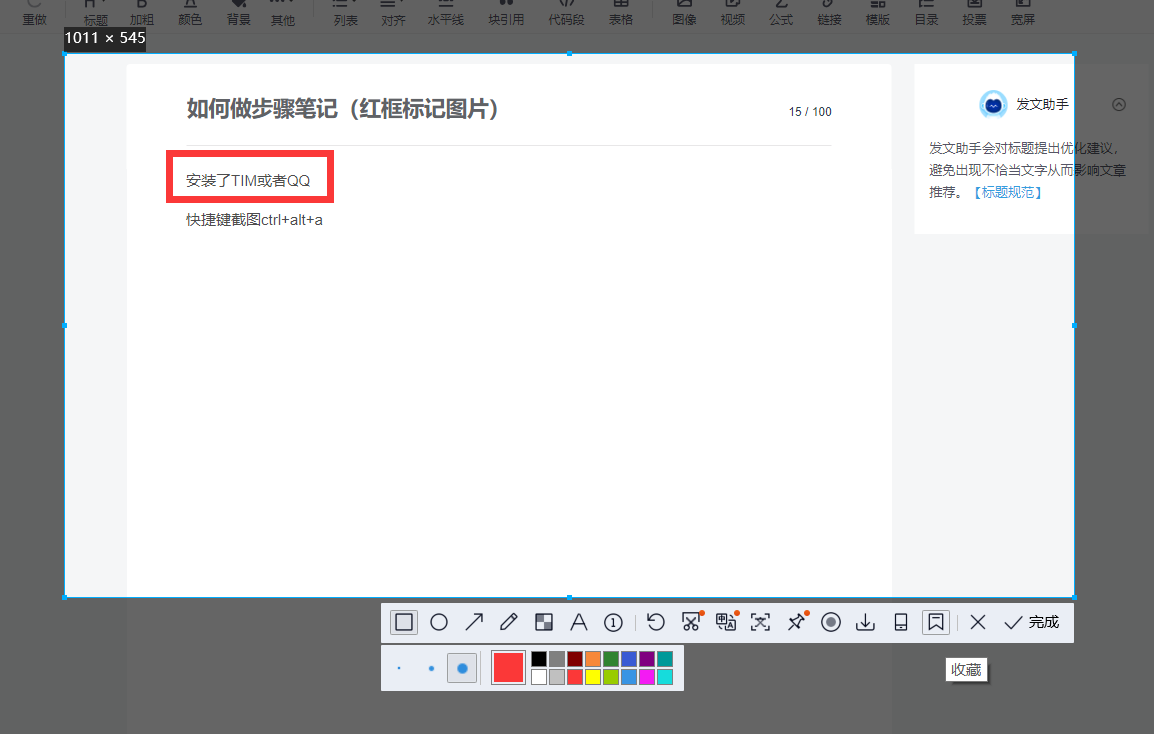Open the 标题 heading dropdown
The width and height of the screenshot is (1154, 734).
95,13
